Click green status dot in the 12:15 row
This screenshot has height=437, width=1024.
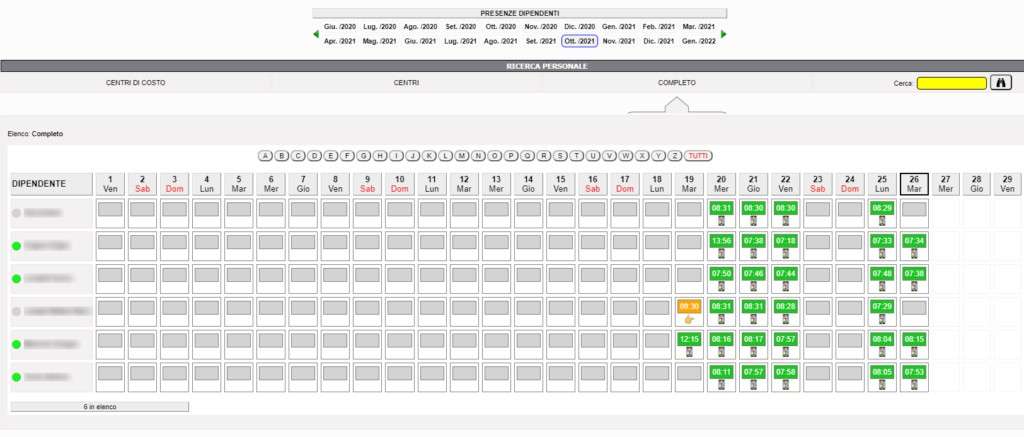16,344
